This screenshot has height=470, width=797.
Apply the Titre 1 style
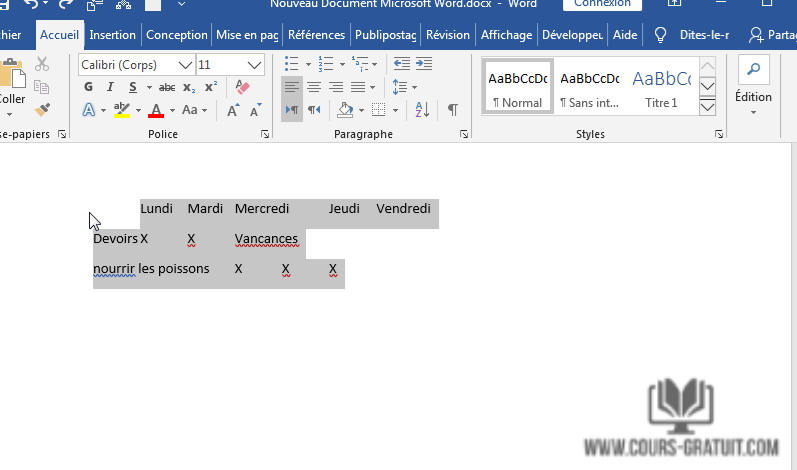point(660,88)
